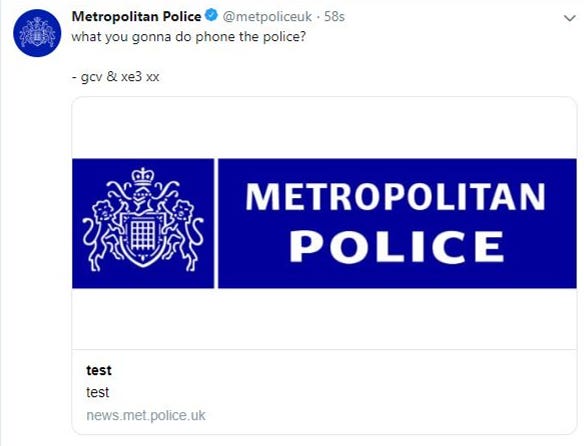Click the "- gcv & xe3 xx" signature line
Screen dimensions: 584x446
[x=115, y=77]
